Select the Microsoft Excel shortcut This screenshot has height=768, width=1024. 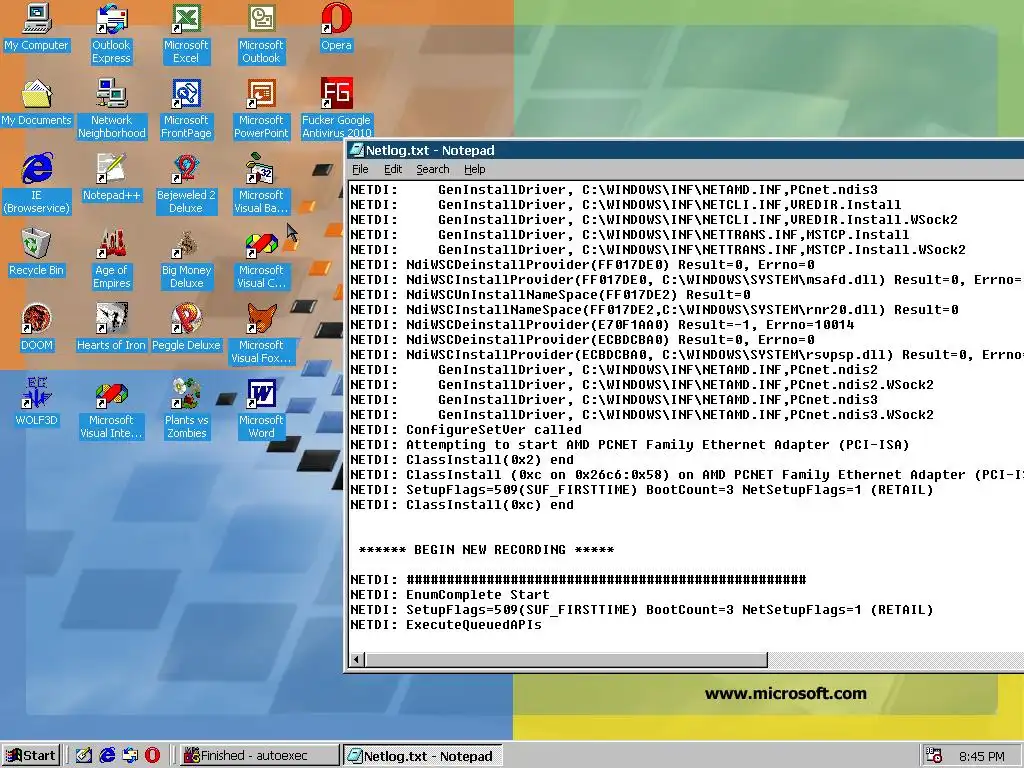(x=186, y=33)
